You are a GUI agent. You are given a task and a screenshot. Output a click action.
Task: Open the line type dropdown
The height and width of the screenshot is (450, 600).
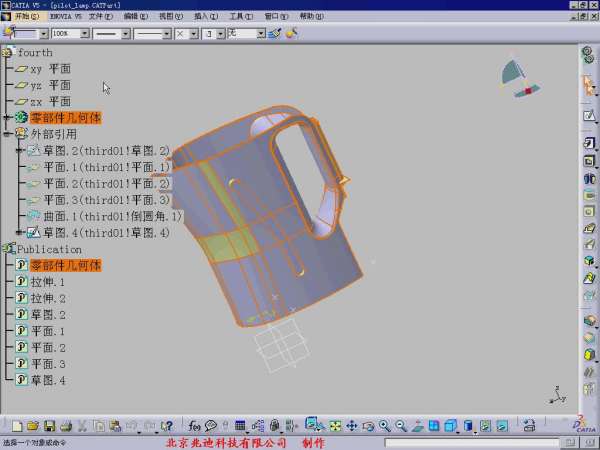coord(166,34)
